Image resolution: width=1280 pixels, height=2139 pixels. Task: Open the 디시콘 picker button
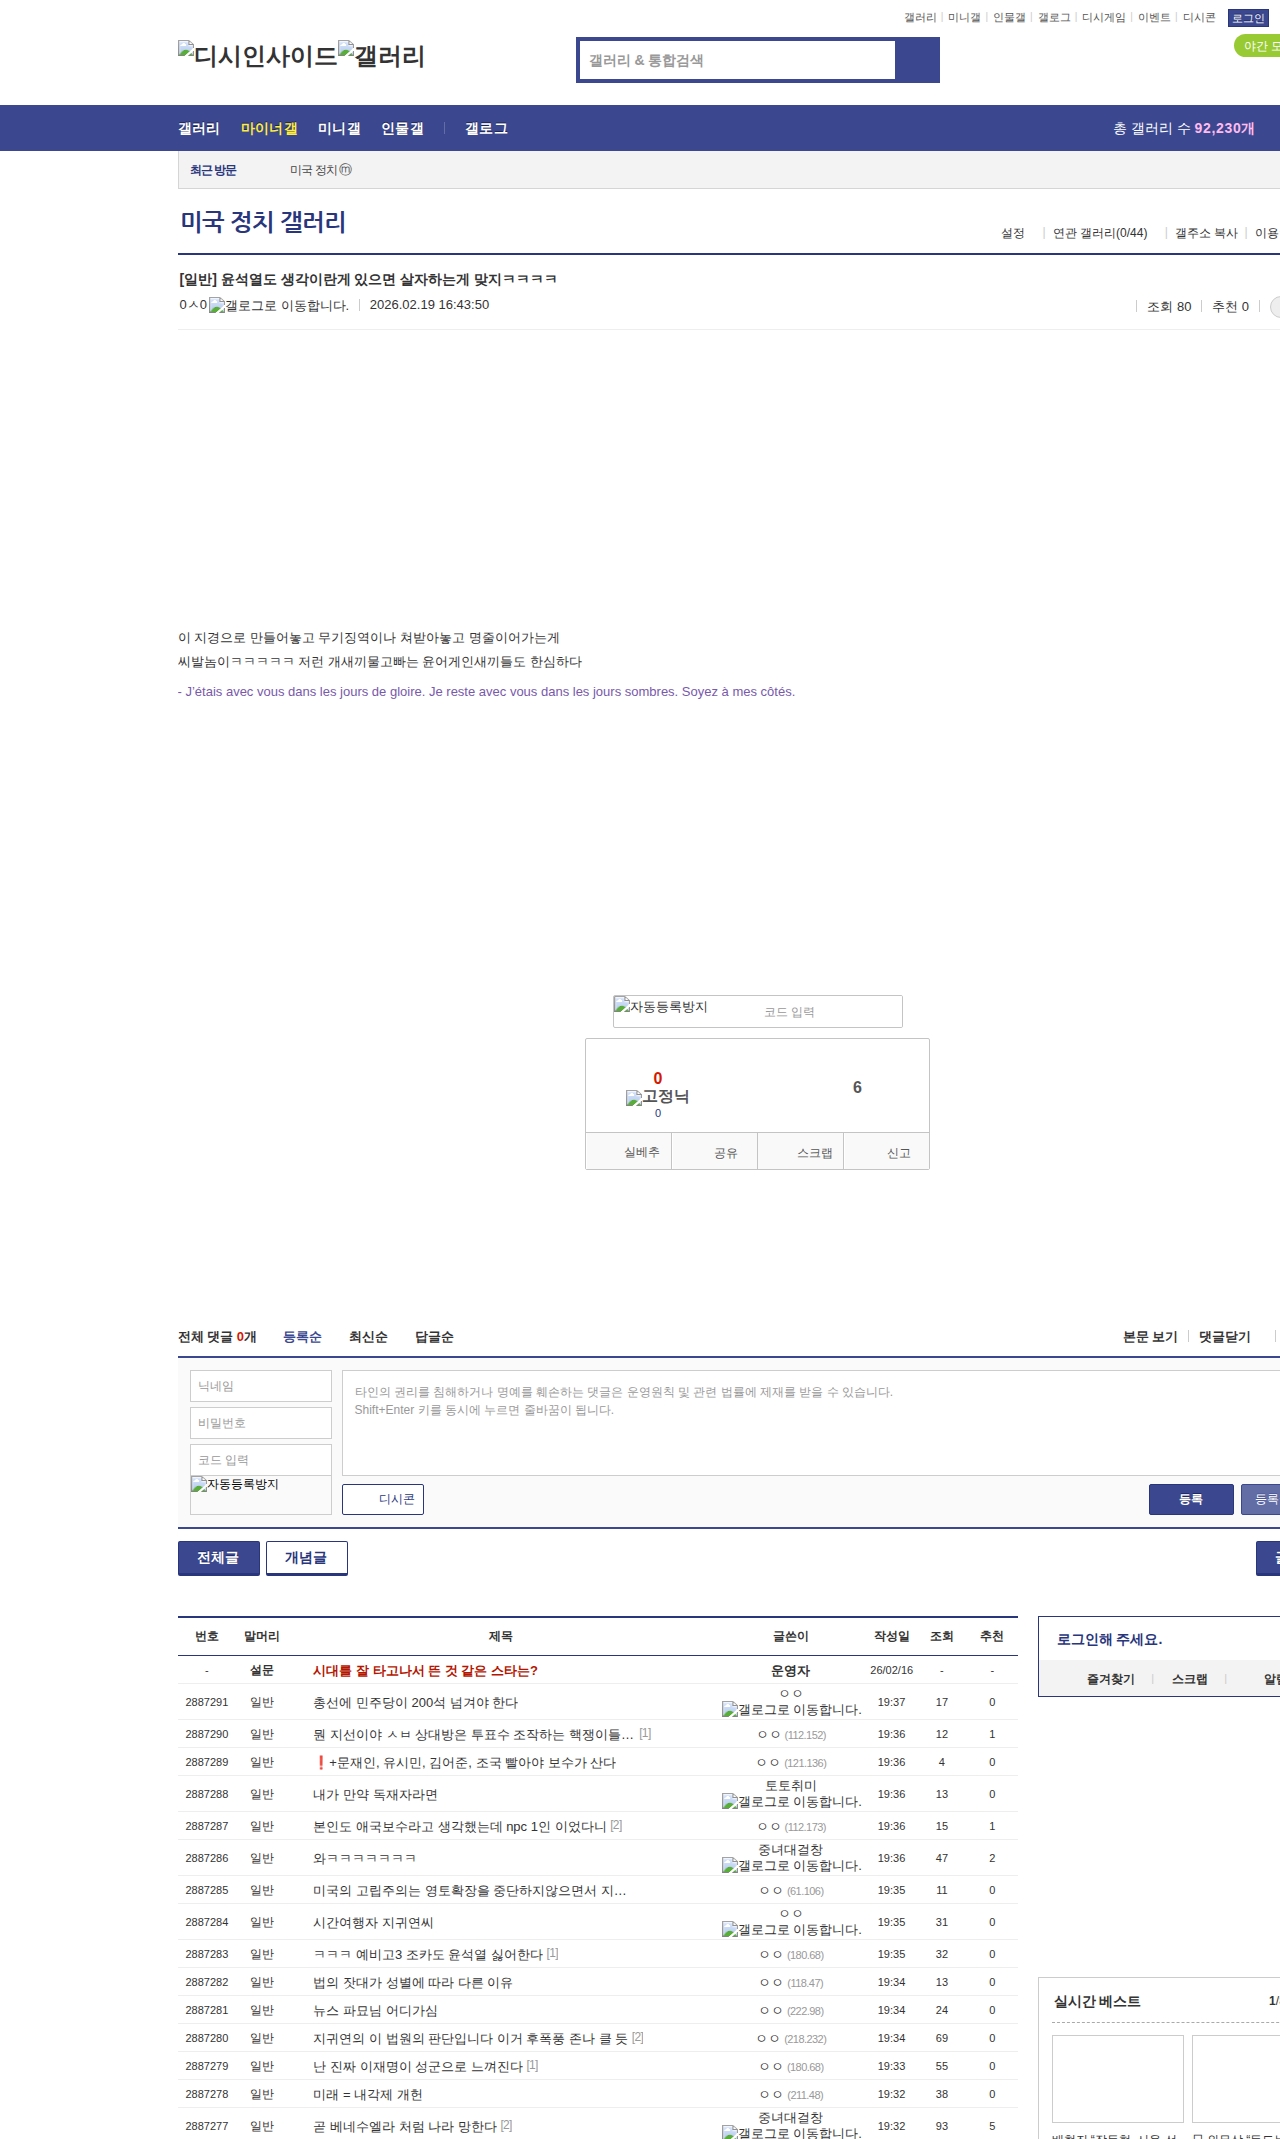tap(383, 1499)
